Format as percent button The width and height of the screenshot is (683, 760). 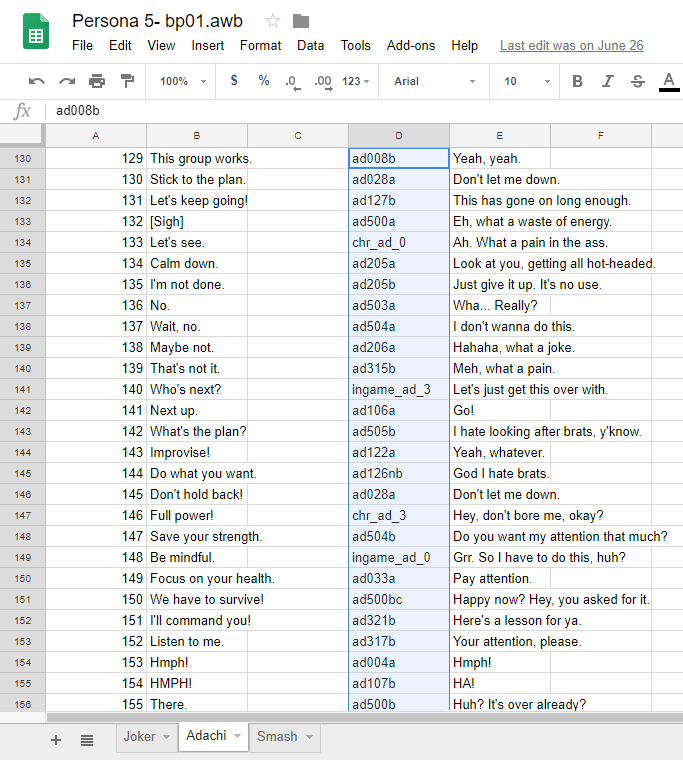263,81
